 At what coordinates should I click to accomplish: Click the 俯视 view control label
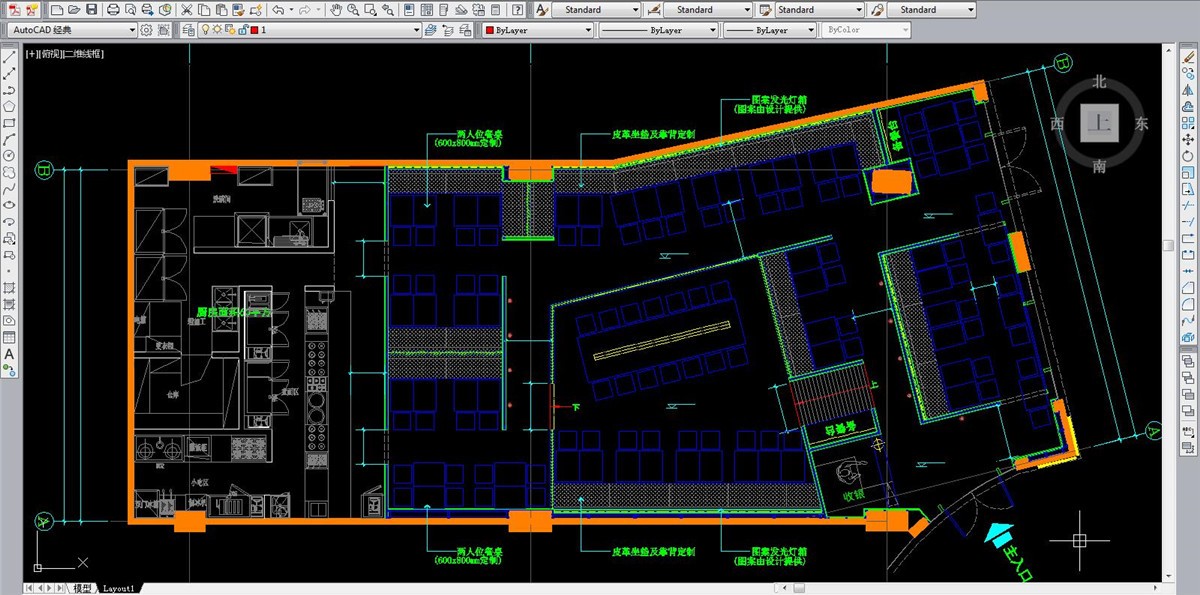pyautogui.click(x=49, y=52)
